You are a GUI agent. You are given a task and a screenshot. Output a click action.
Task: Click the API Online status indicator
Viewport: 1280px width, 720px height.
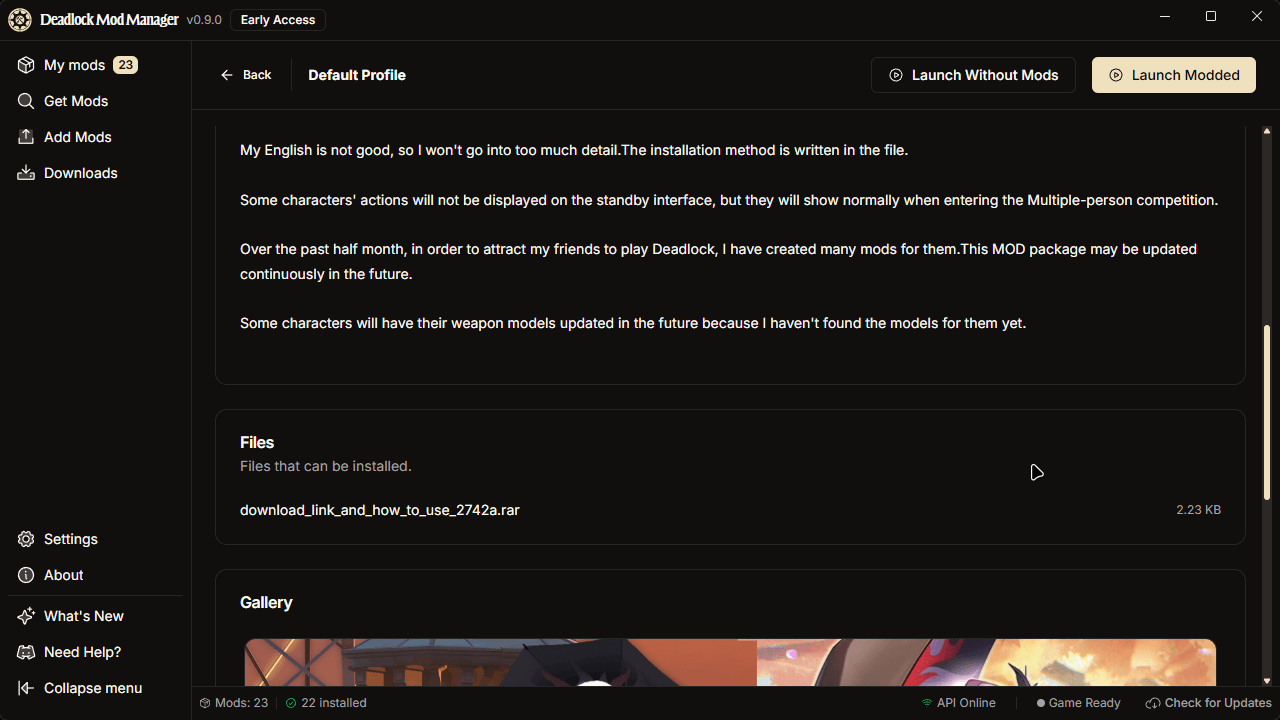(958, 703)
